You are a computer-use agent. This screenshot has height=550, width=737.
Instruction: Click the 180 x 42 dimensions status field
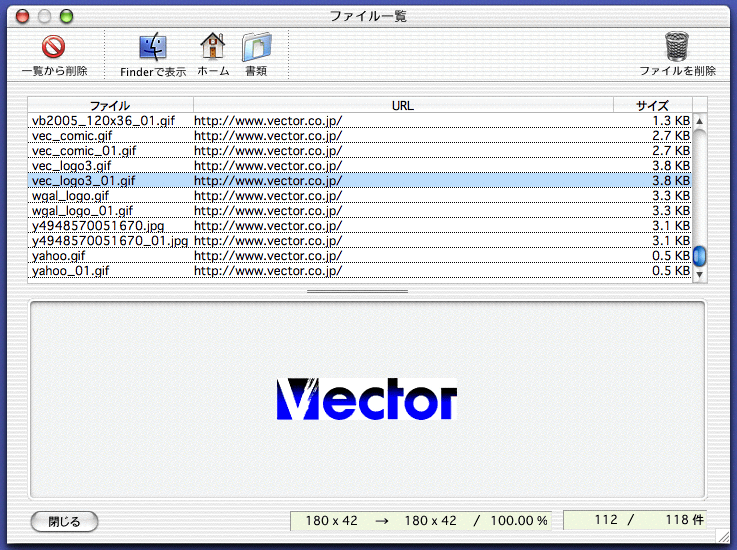420,521
